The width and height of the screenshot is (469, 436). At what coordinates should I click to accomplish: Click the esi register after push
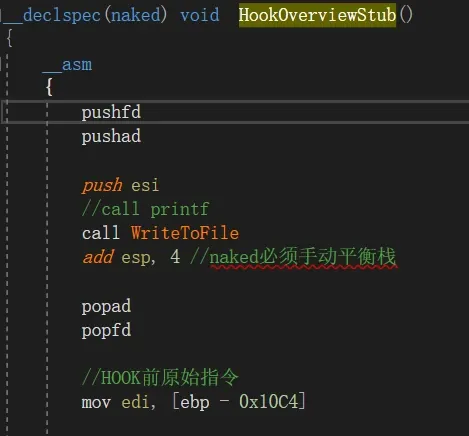[x=145, y=185]
